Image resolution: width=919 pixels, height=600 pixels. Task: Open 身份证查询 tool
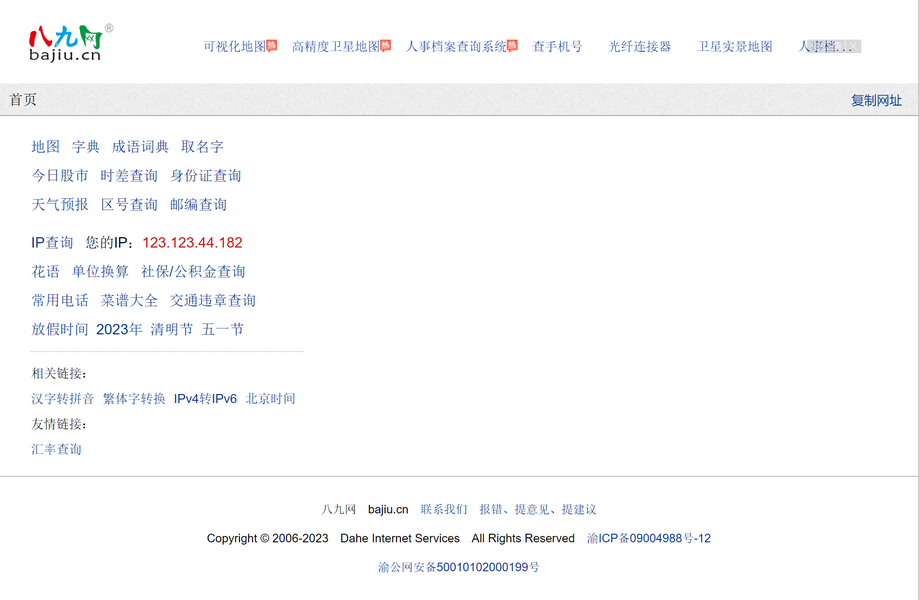click(206, 176)
